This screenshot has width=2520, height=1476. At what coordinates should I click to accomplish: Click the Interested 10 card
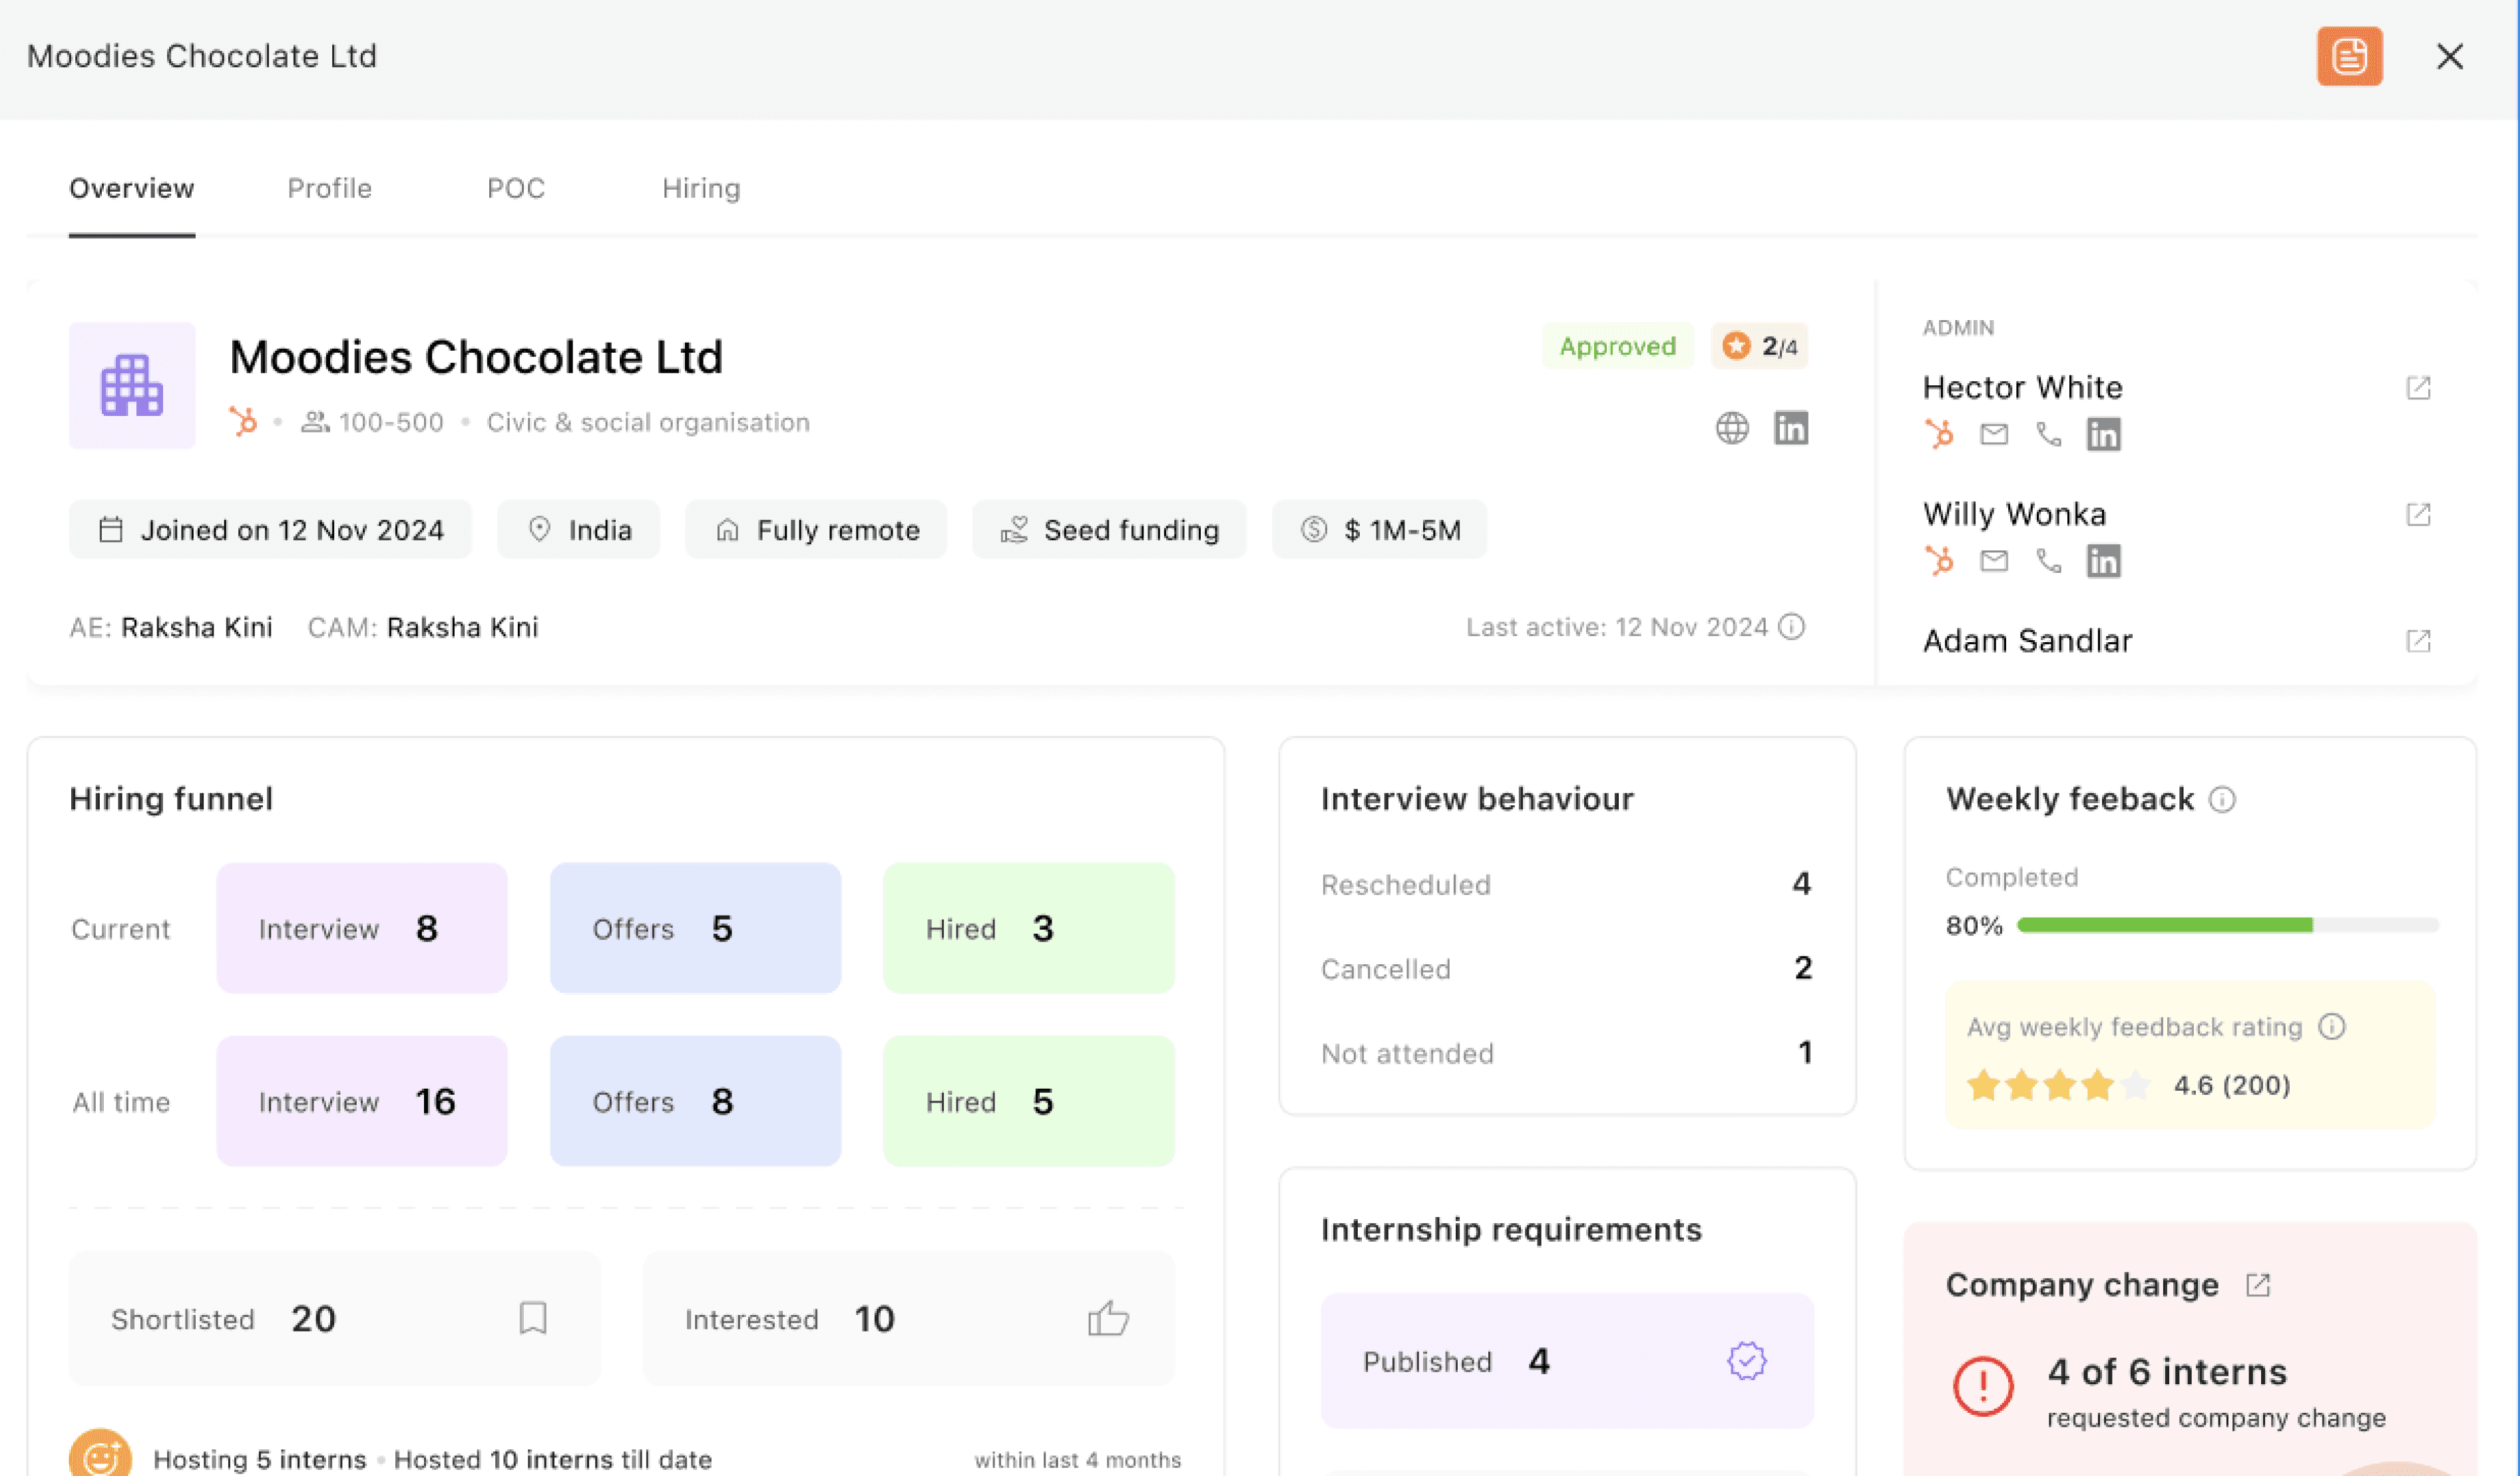click(908, 1319)
